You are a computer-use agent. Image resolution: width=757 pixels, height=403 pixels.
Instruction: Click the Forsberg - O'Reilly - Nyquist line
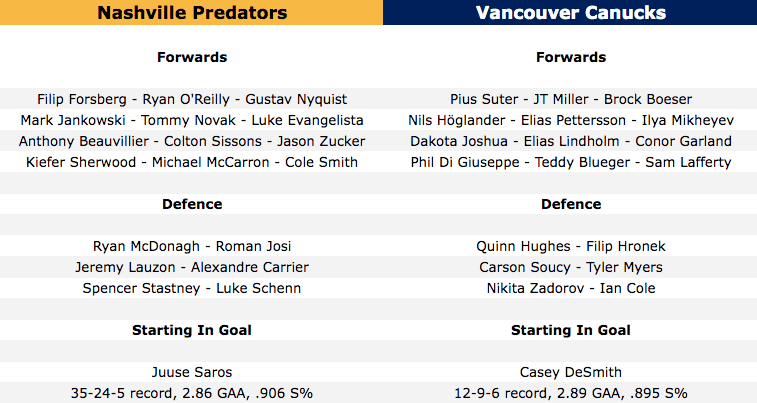pyautogui.click(x=192, y=99)
